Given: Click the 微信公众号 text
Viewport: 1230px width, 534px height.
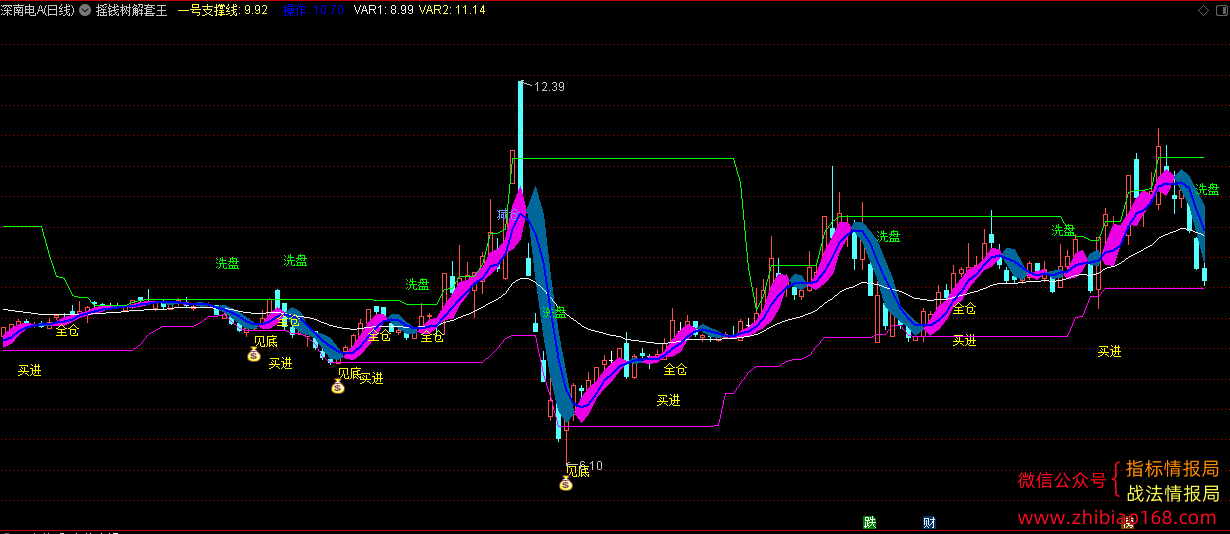Looking at the screenshot, I should click(x=1062, y=480).
